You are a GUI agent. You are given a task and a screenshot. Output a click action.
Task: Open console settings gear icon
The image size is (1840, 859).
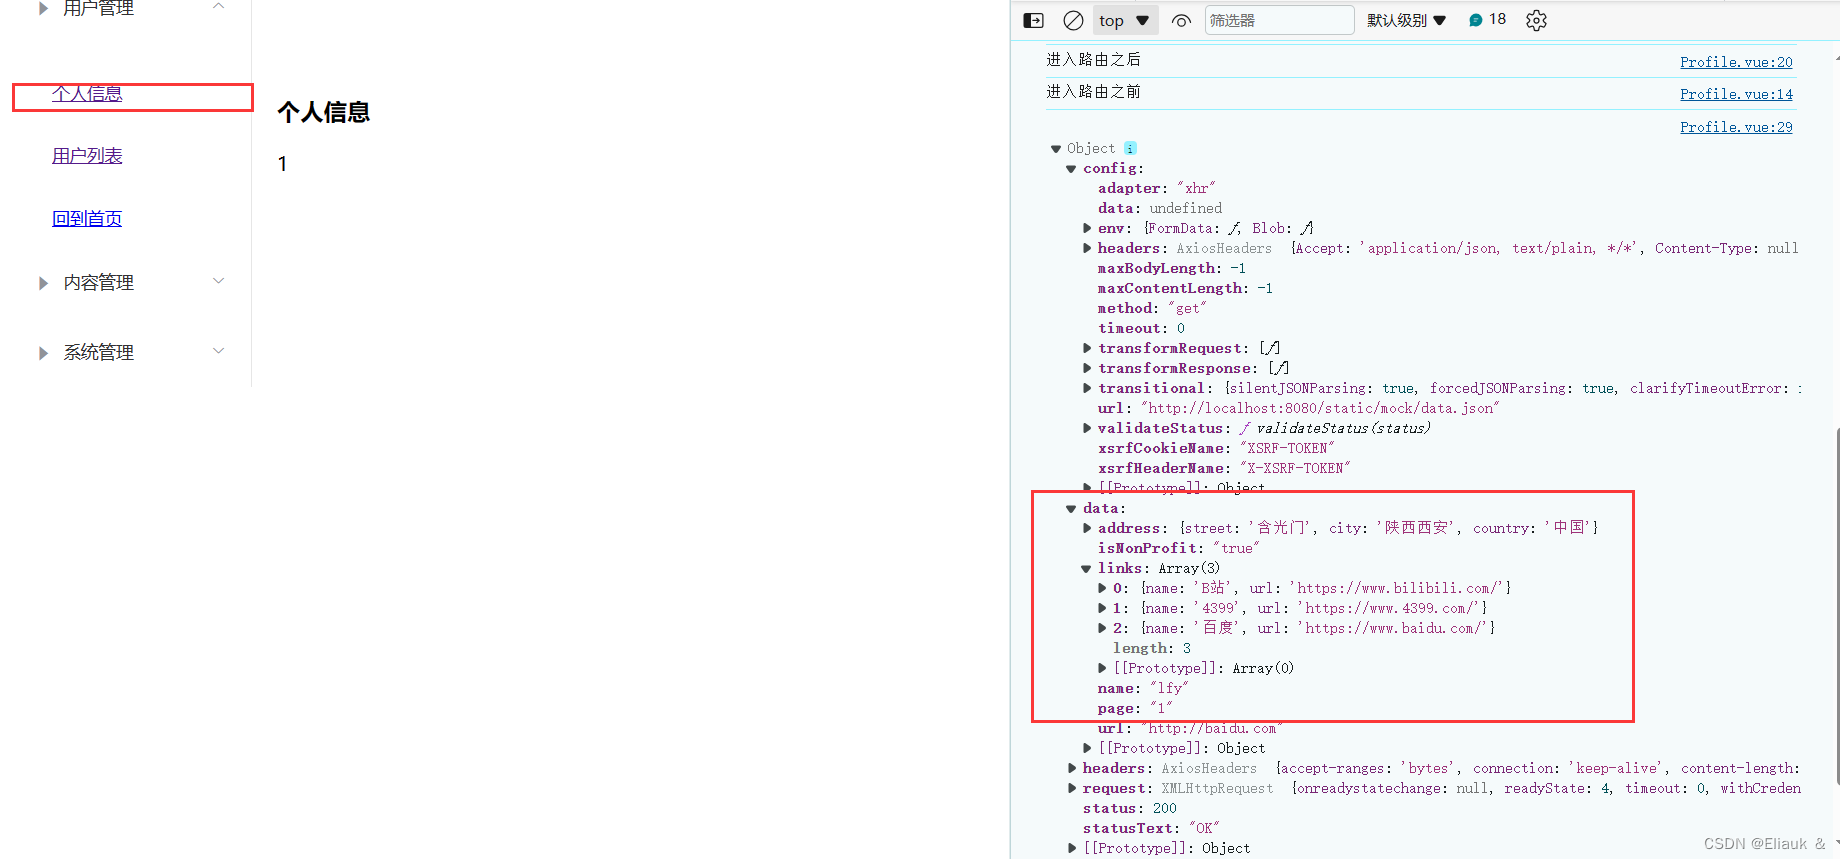[1537, 20]
